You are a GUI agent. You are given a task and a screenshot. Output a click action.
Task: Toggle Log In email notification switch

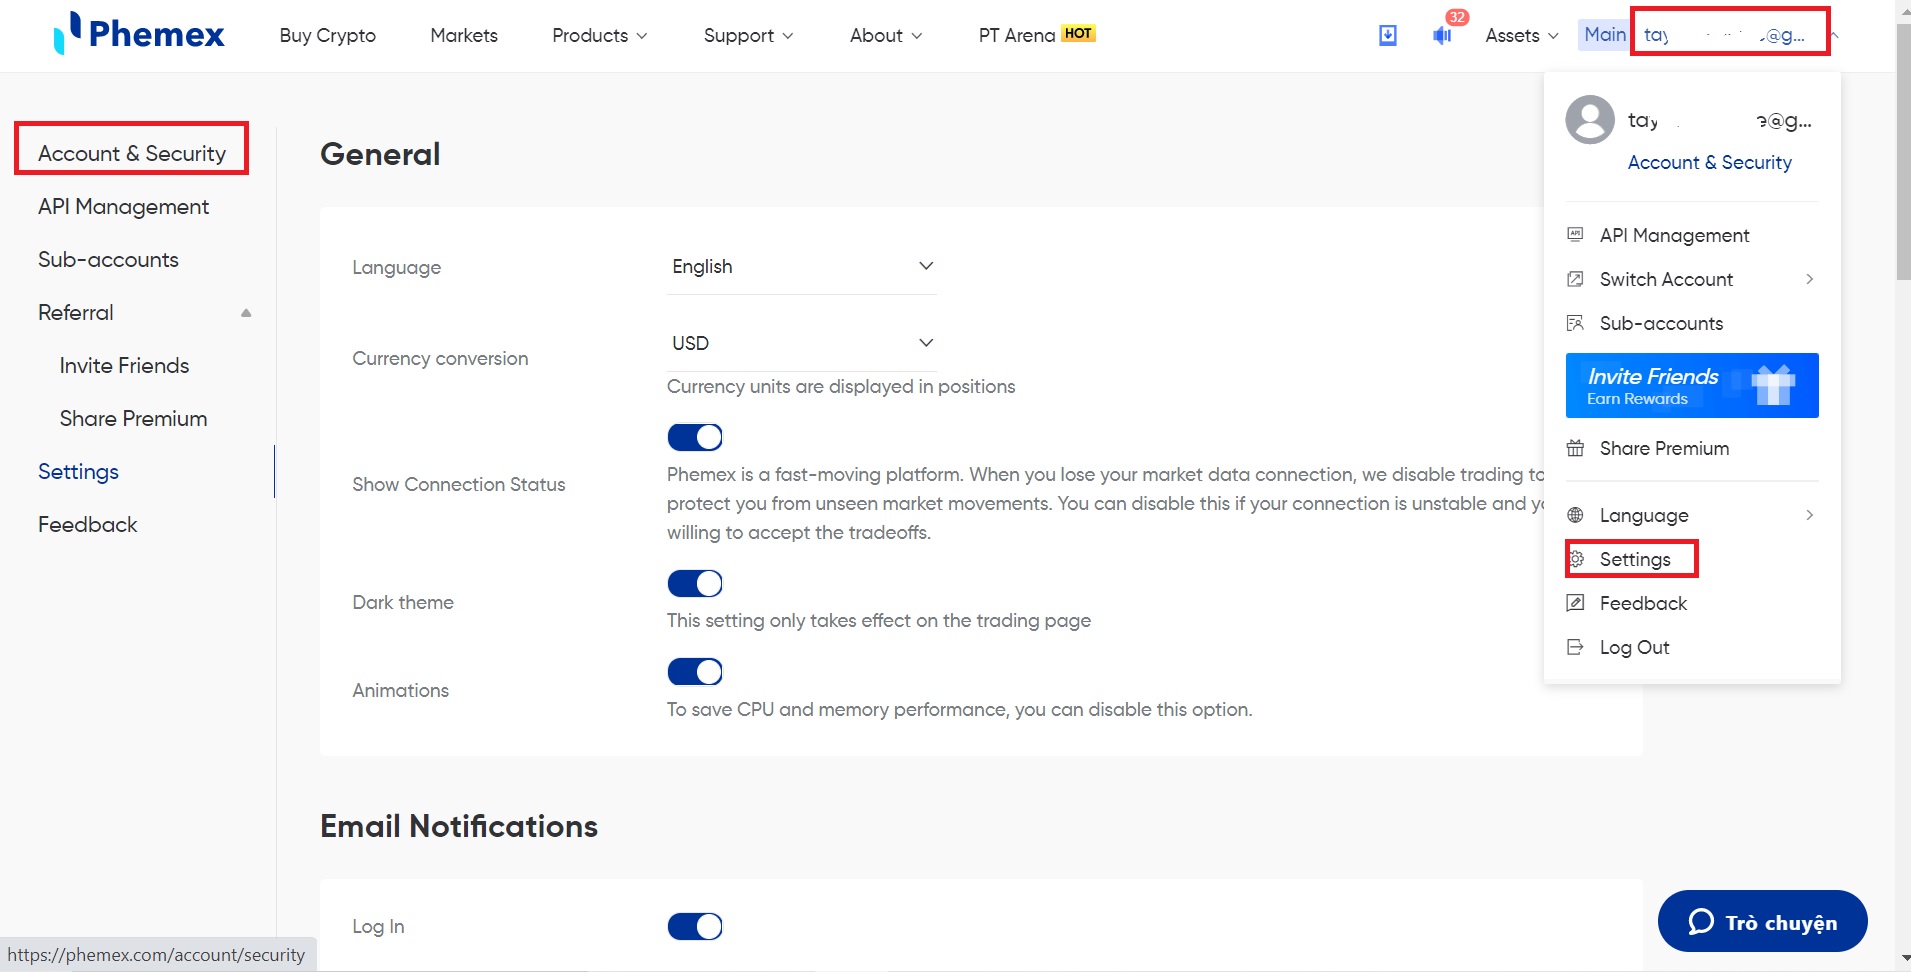coord(695,927)
